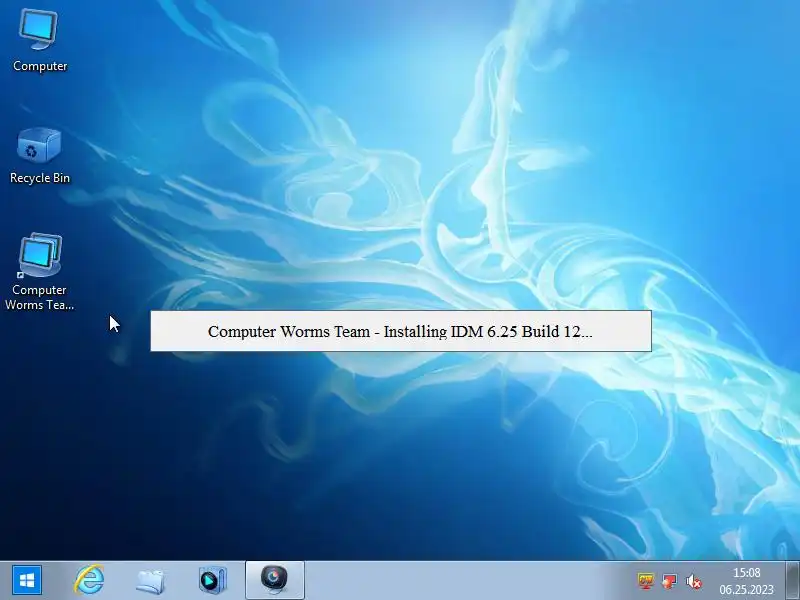
Task: Select the Computer desktop icon
Action: point(39,41)
